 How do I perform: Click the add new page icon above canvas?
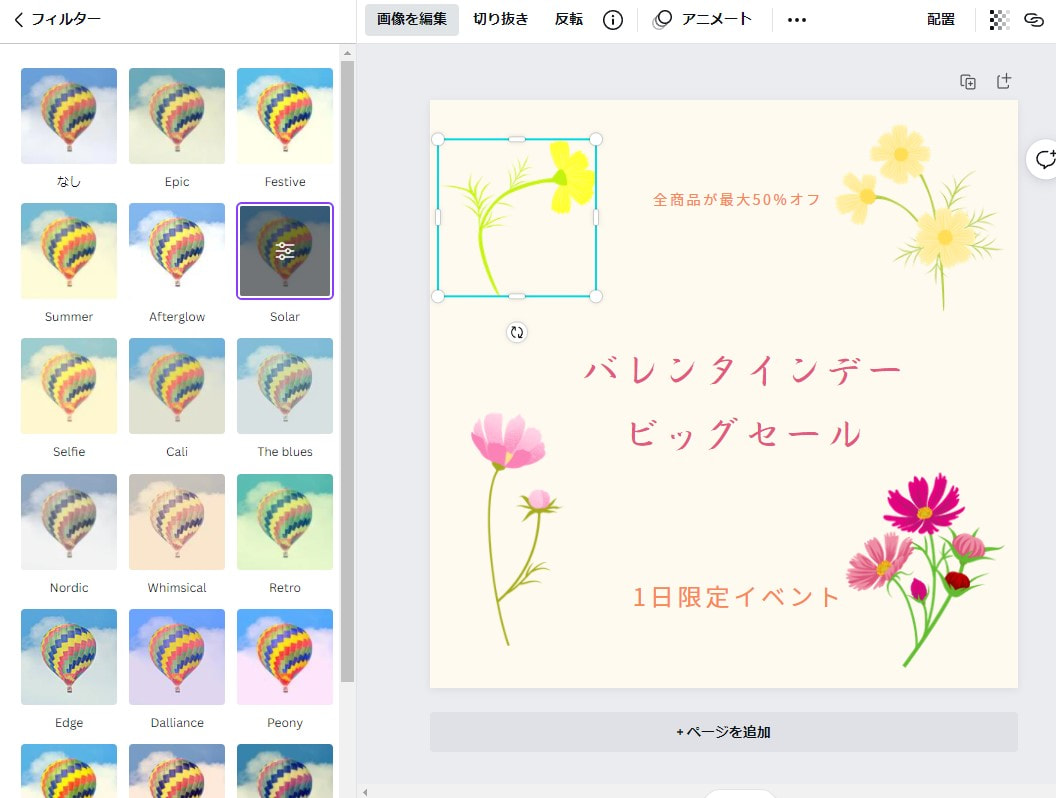[x=1004, y=82]
